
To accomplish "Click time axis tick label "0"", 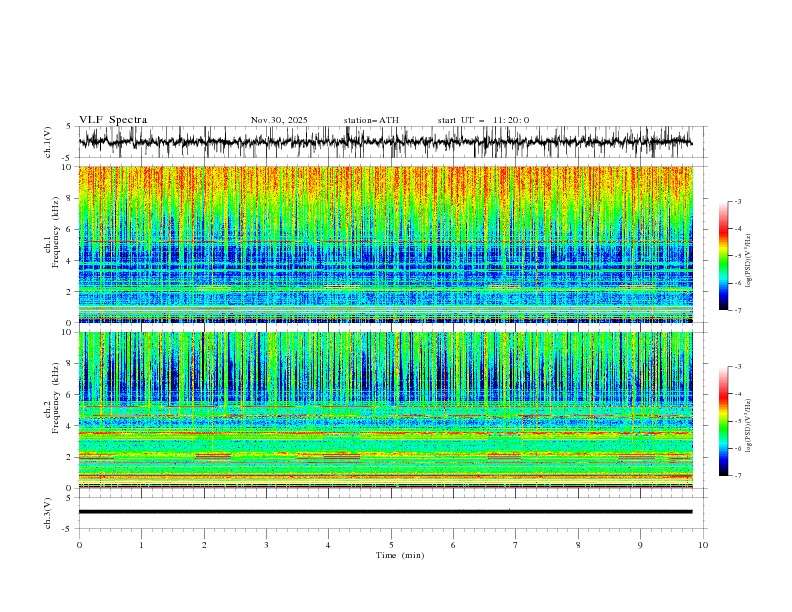I will click(x=79, y=545).
